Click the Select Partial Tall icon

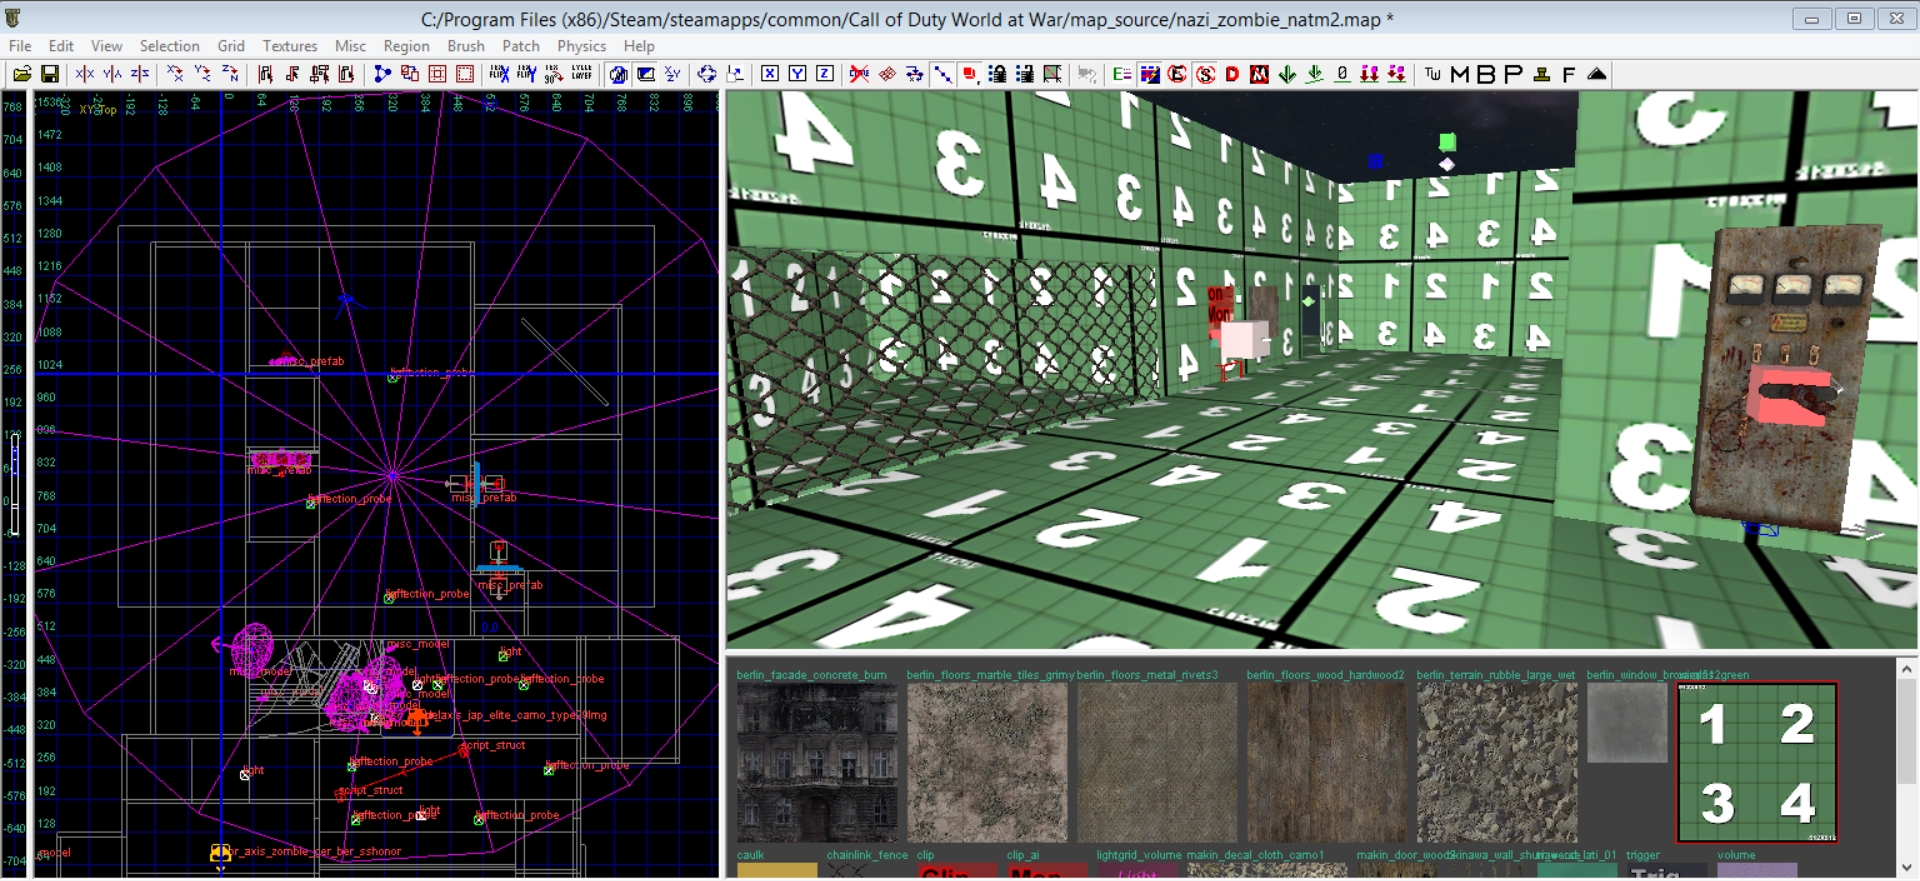[x=320, y=74]
